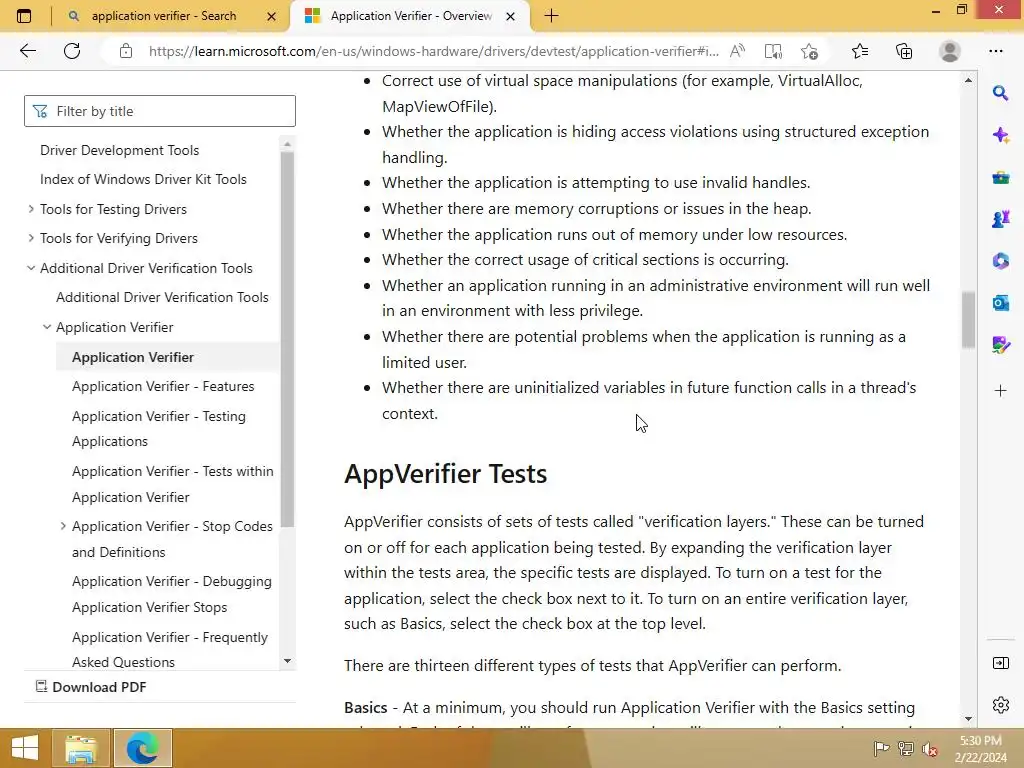Expand Tools for Verifying Drivers node

(x=31, y=238)
